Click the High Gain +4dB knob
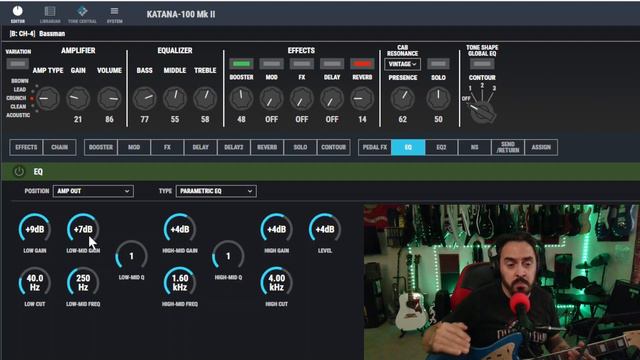This screenshot has height=360, width=640. (276, 229)
